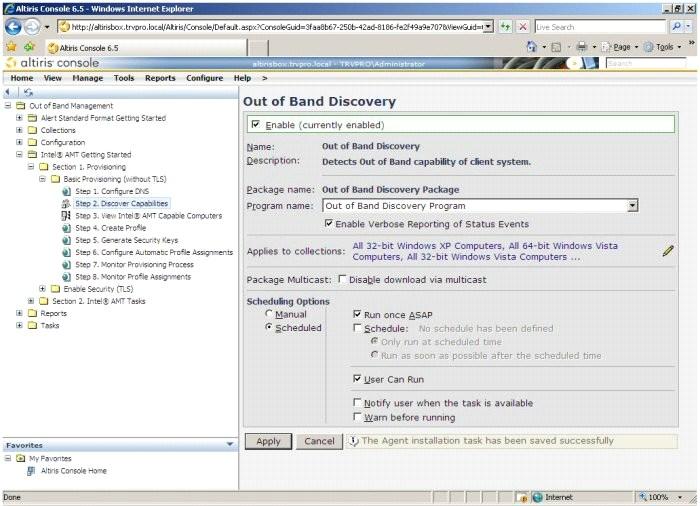700x506 pixels.
Task: Click the Add to Favorites star-plus icon
Action: [x=29, y=46]
